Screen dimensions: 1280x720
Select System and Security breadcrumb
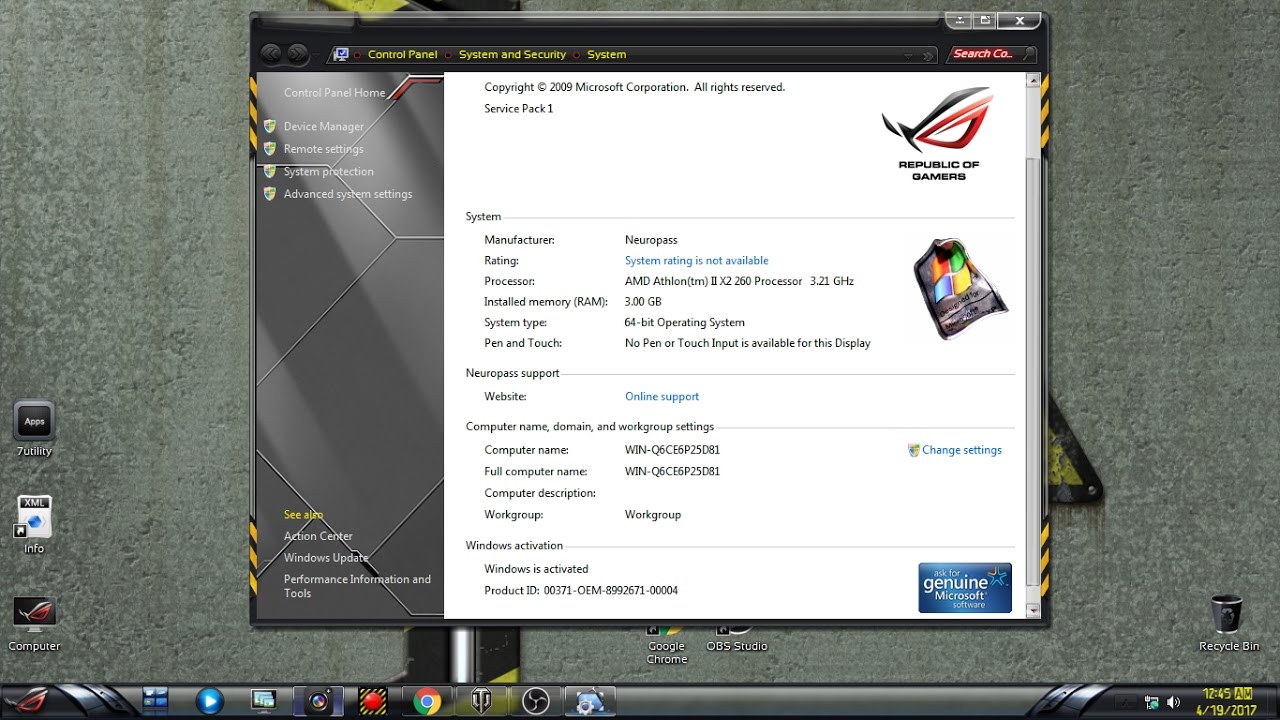512,55
